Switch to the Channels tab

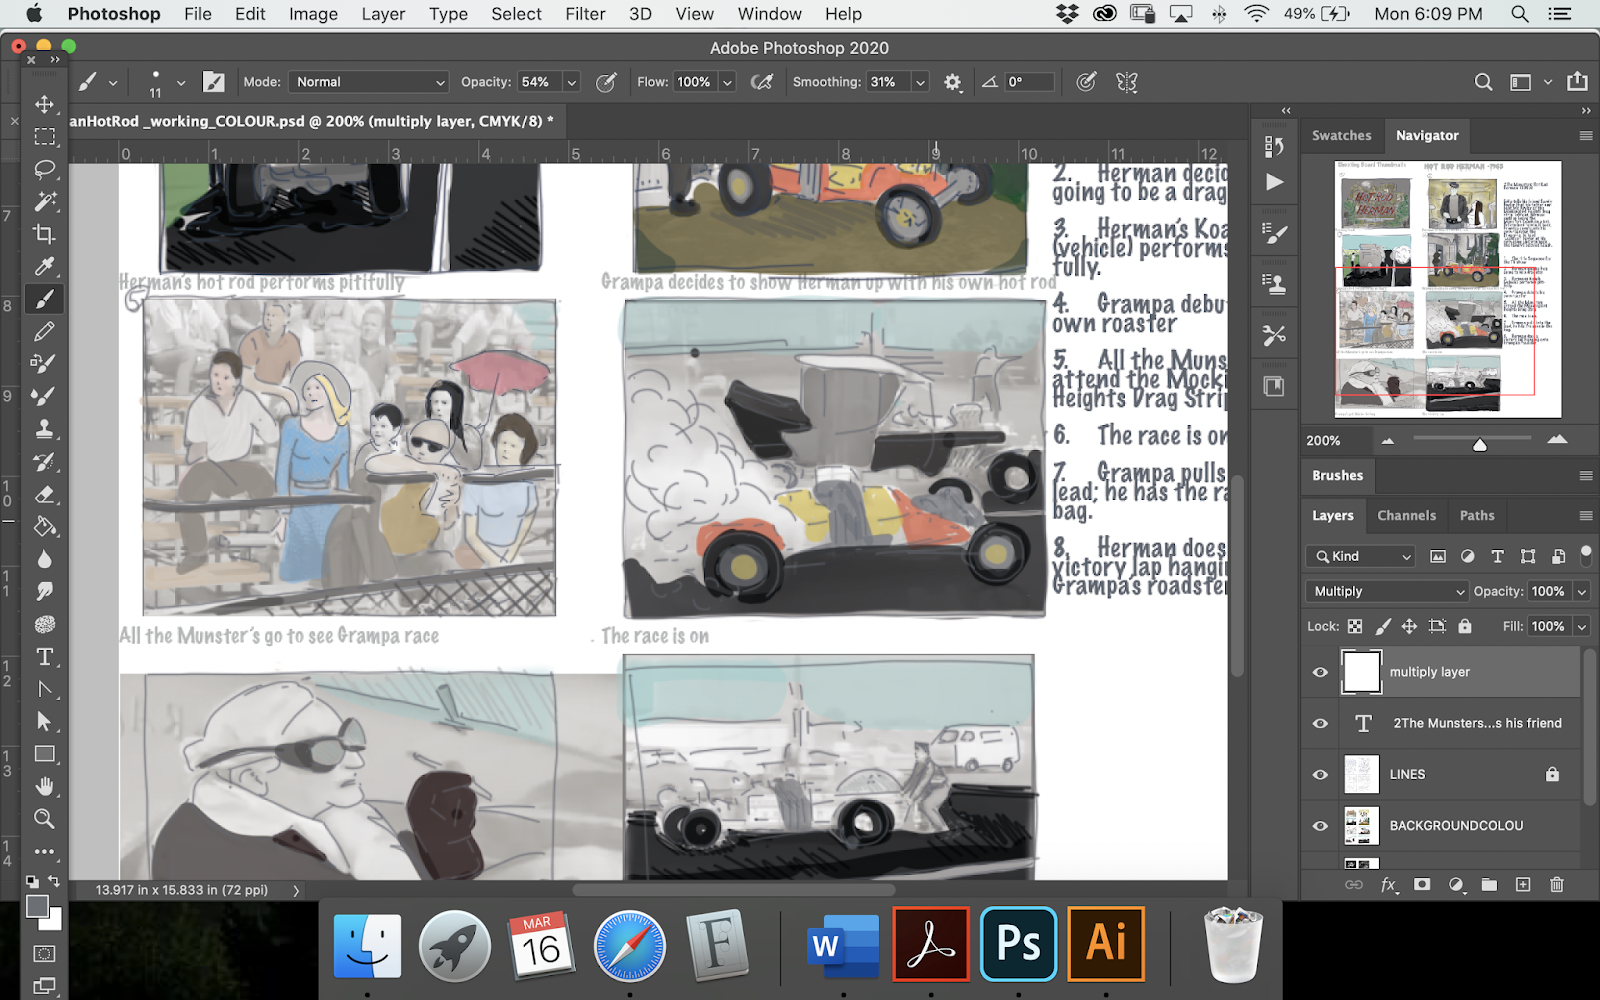(x=1406, y=515)
